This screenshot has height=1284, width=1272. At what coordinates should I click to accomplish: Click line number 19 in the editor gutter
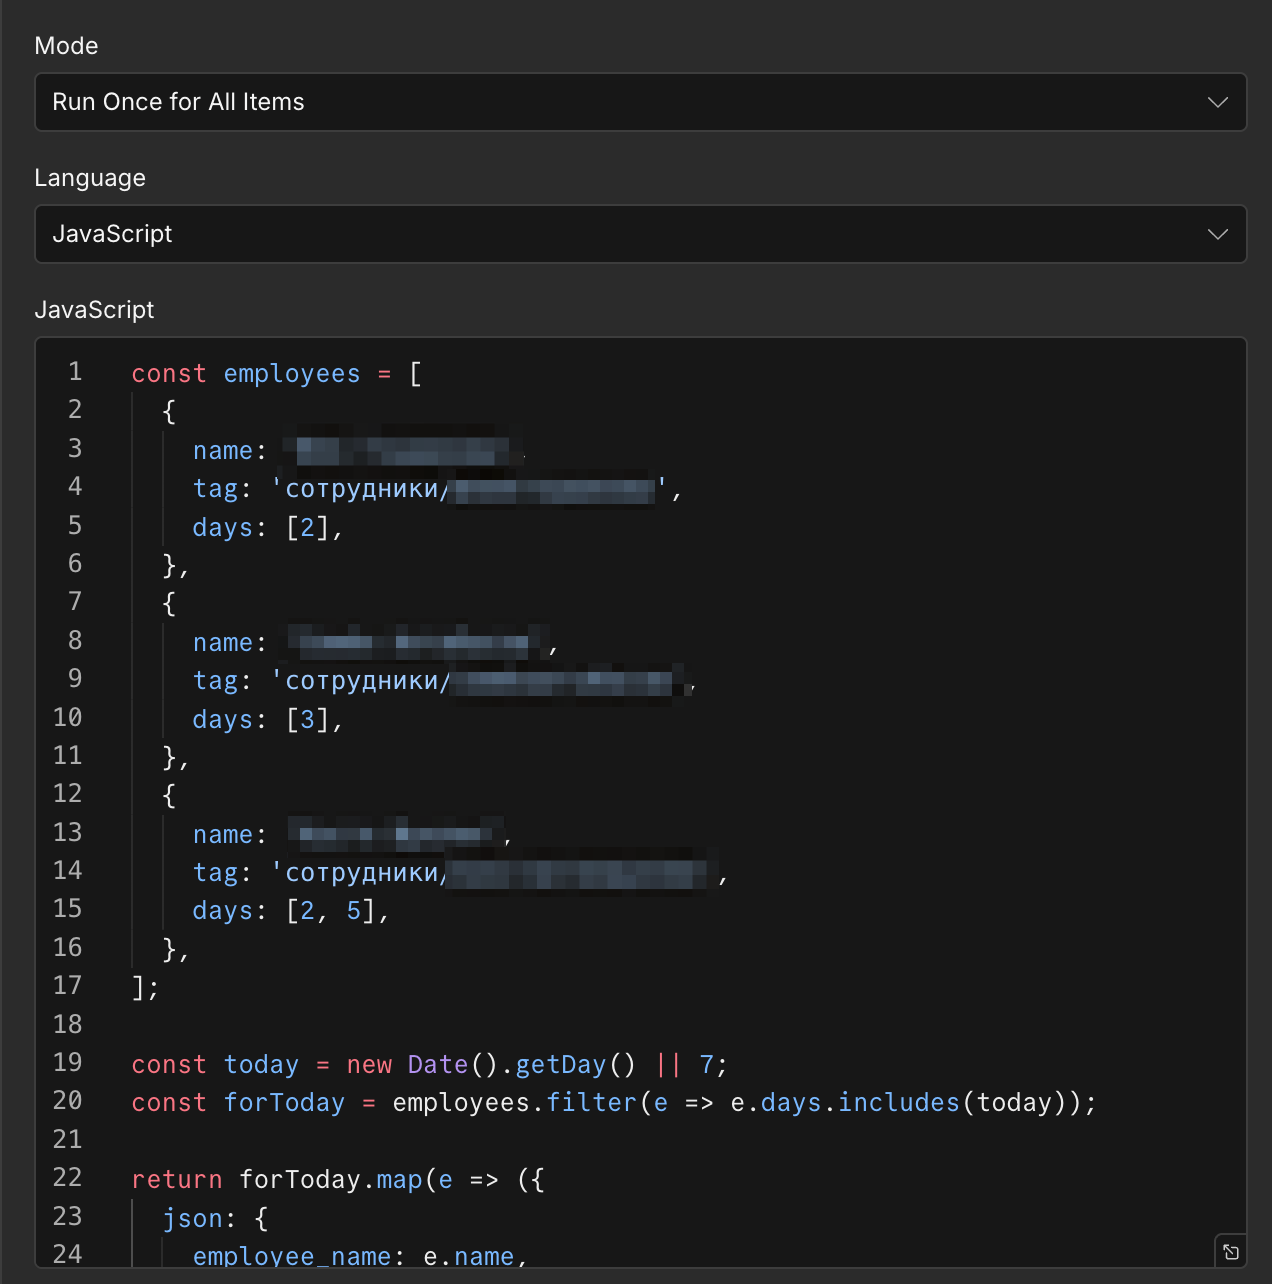(x=68, y=1063)
